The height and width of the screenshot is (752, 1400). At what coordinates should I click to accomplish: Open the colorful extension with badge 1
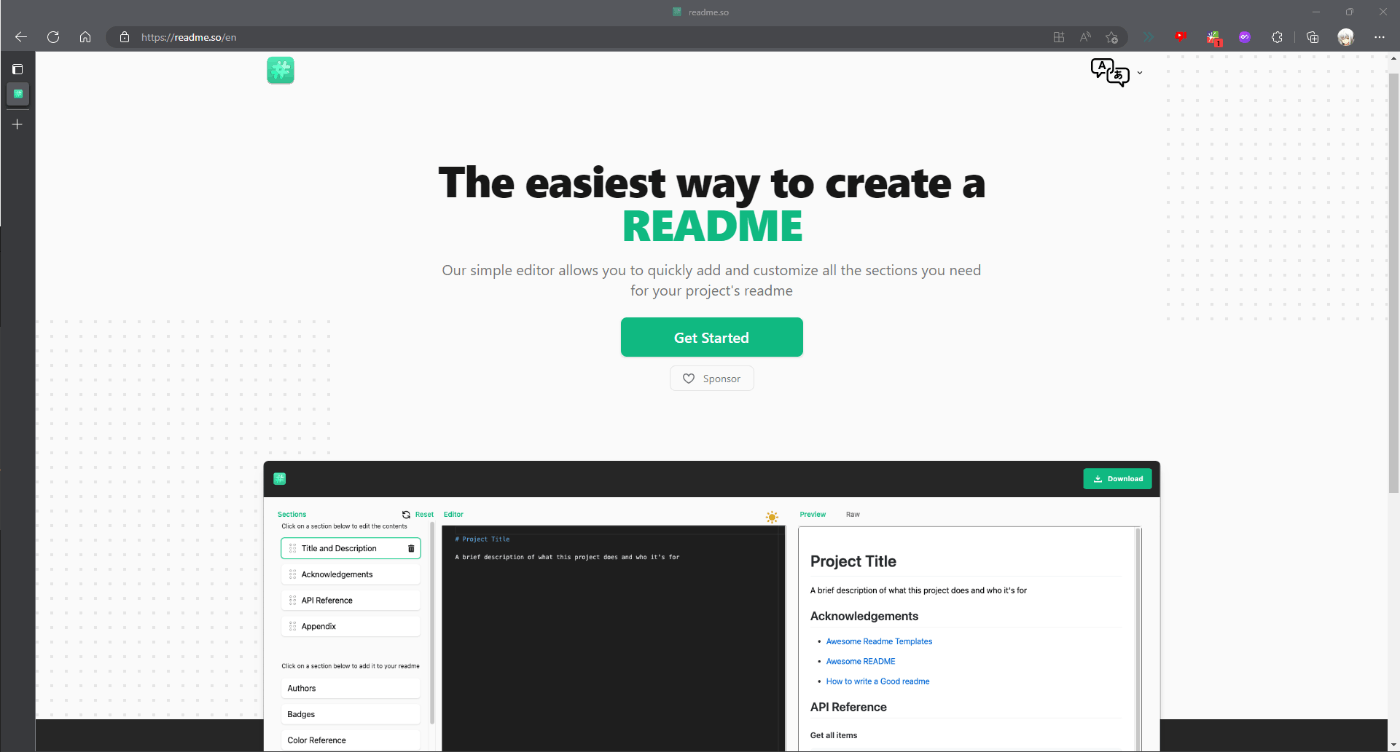(1213, 38)
